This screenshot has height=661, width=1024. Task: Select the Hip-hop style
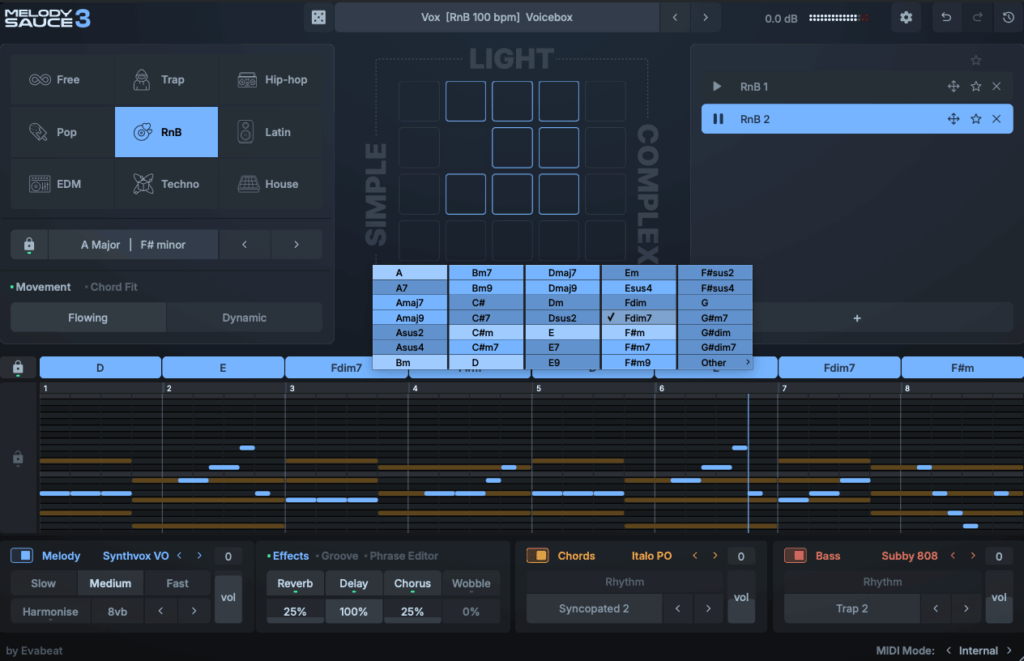270,80
